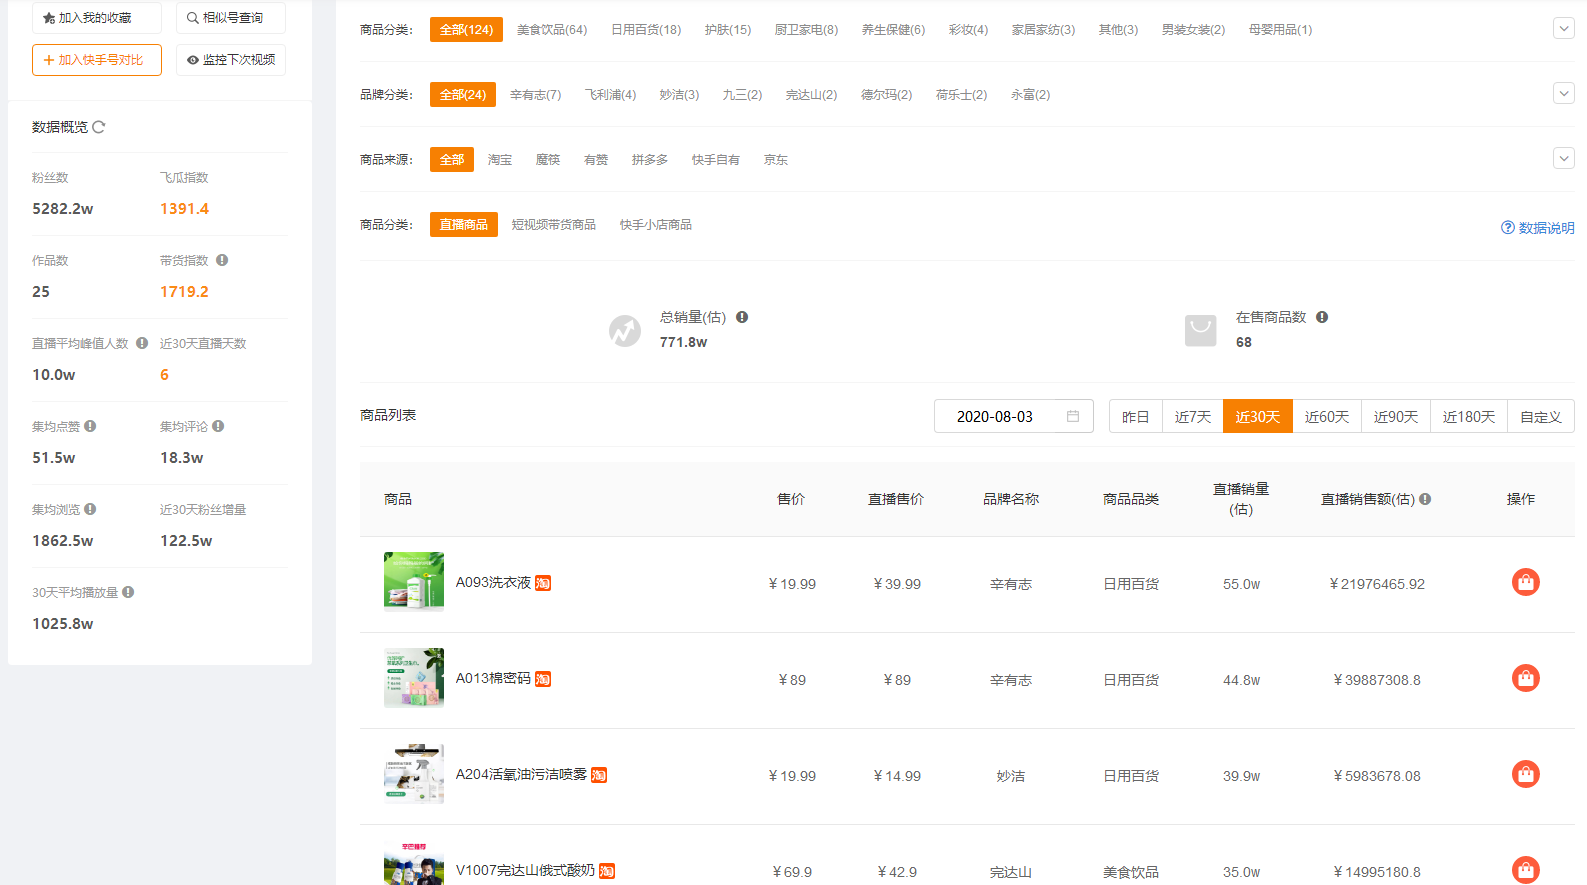The image size is (1587, 885).
Task: Select brand filter 妙洁(3)
Action: (x=679, y=95)
